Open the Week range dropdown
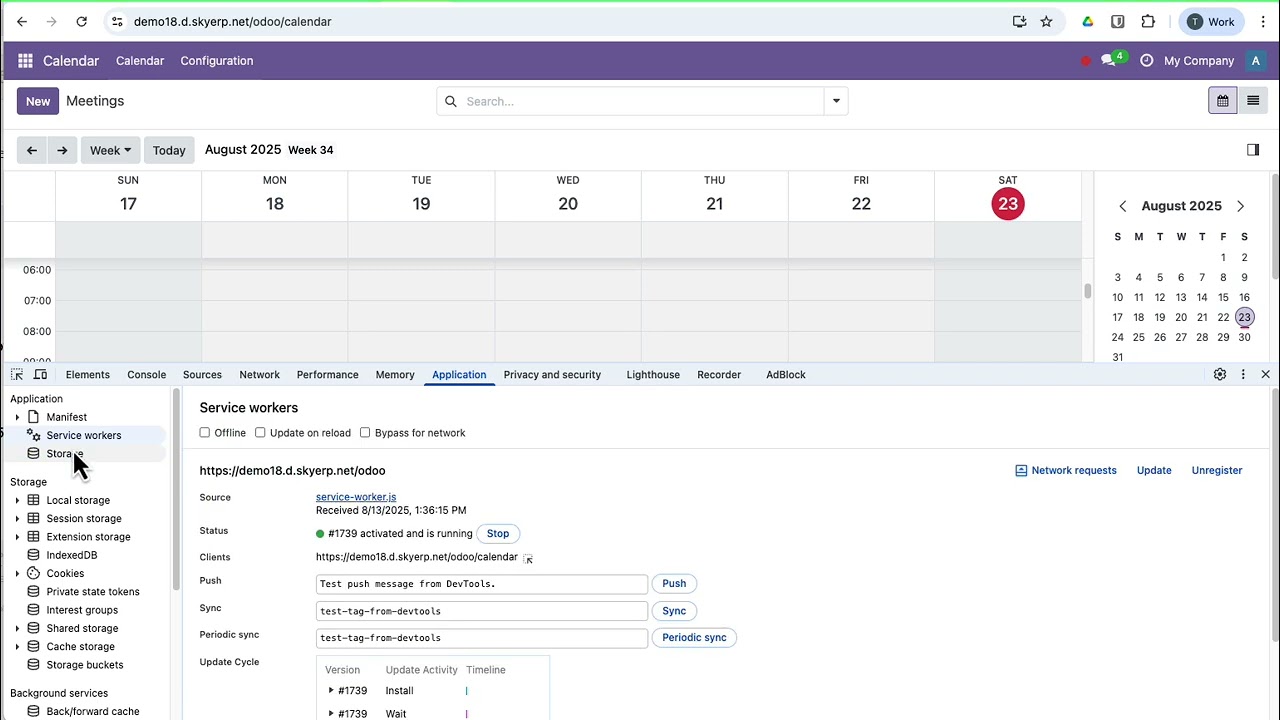 point(110,150)
